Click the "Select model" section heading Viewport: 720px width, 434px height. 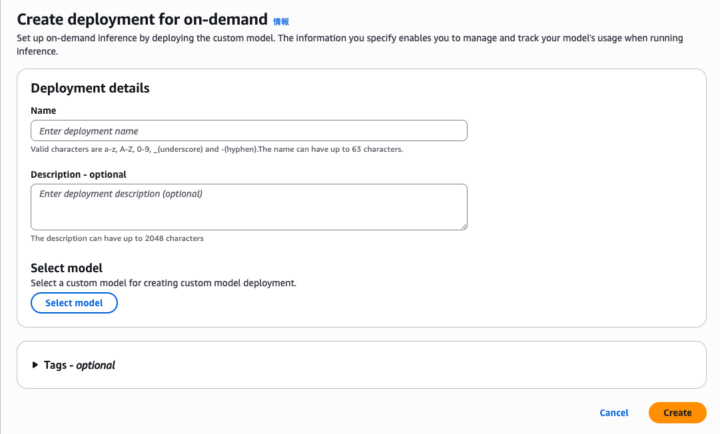(x=66, y=267)
